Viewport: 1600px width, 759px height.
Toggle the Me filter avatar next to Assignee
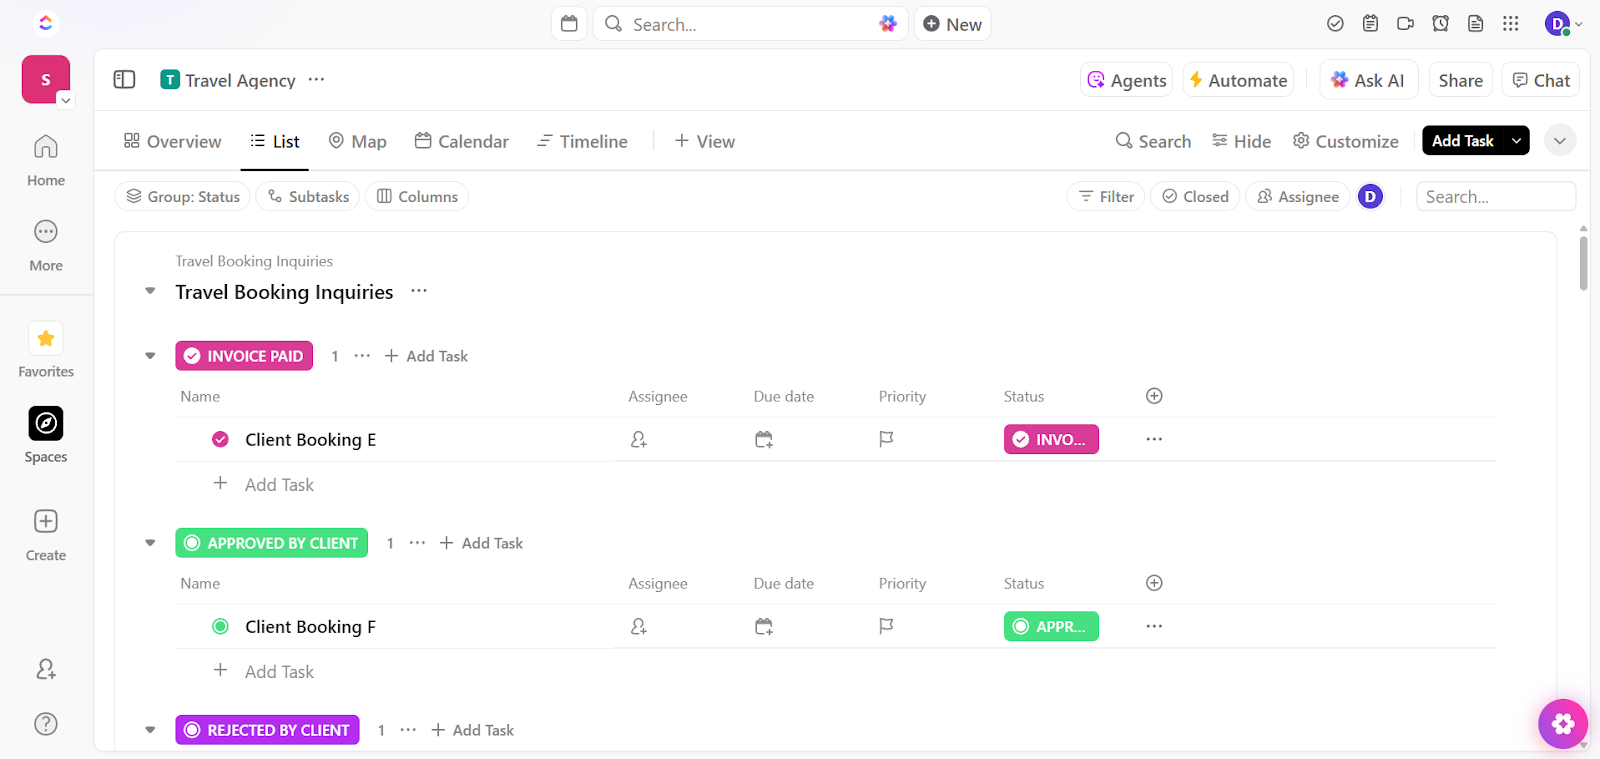pos(1369,196)
